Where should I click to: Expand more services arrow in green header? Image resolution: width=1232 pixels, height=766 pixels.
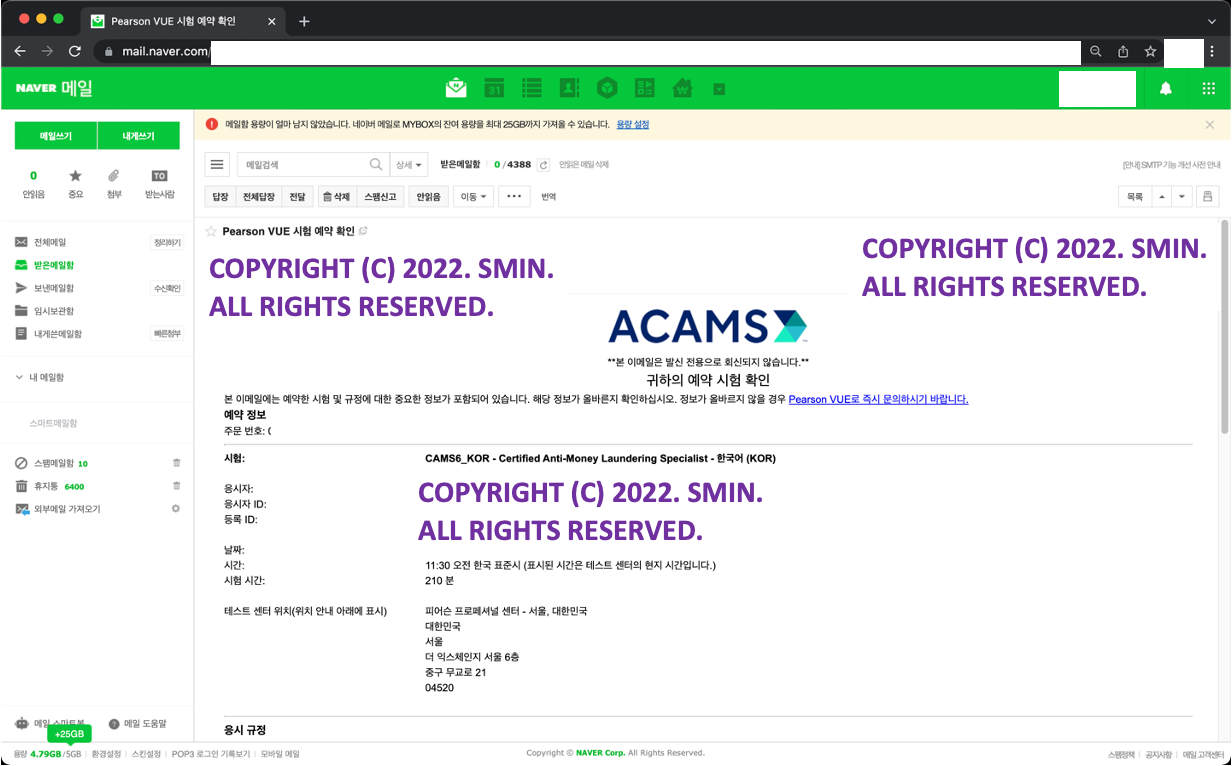tap(719, 89)
